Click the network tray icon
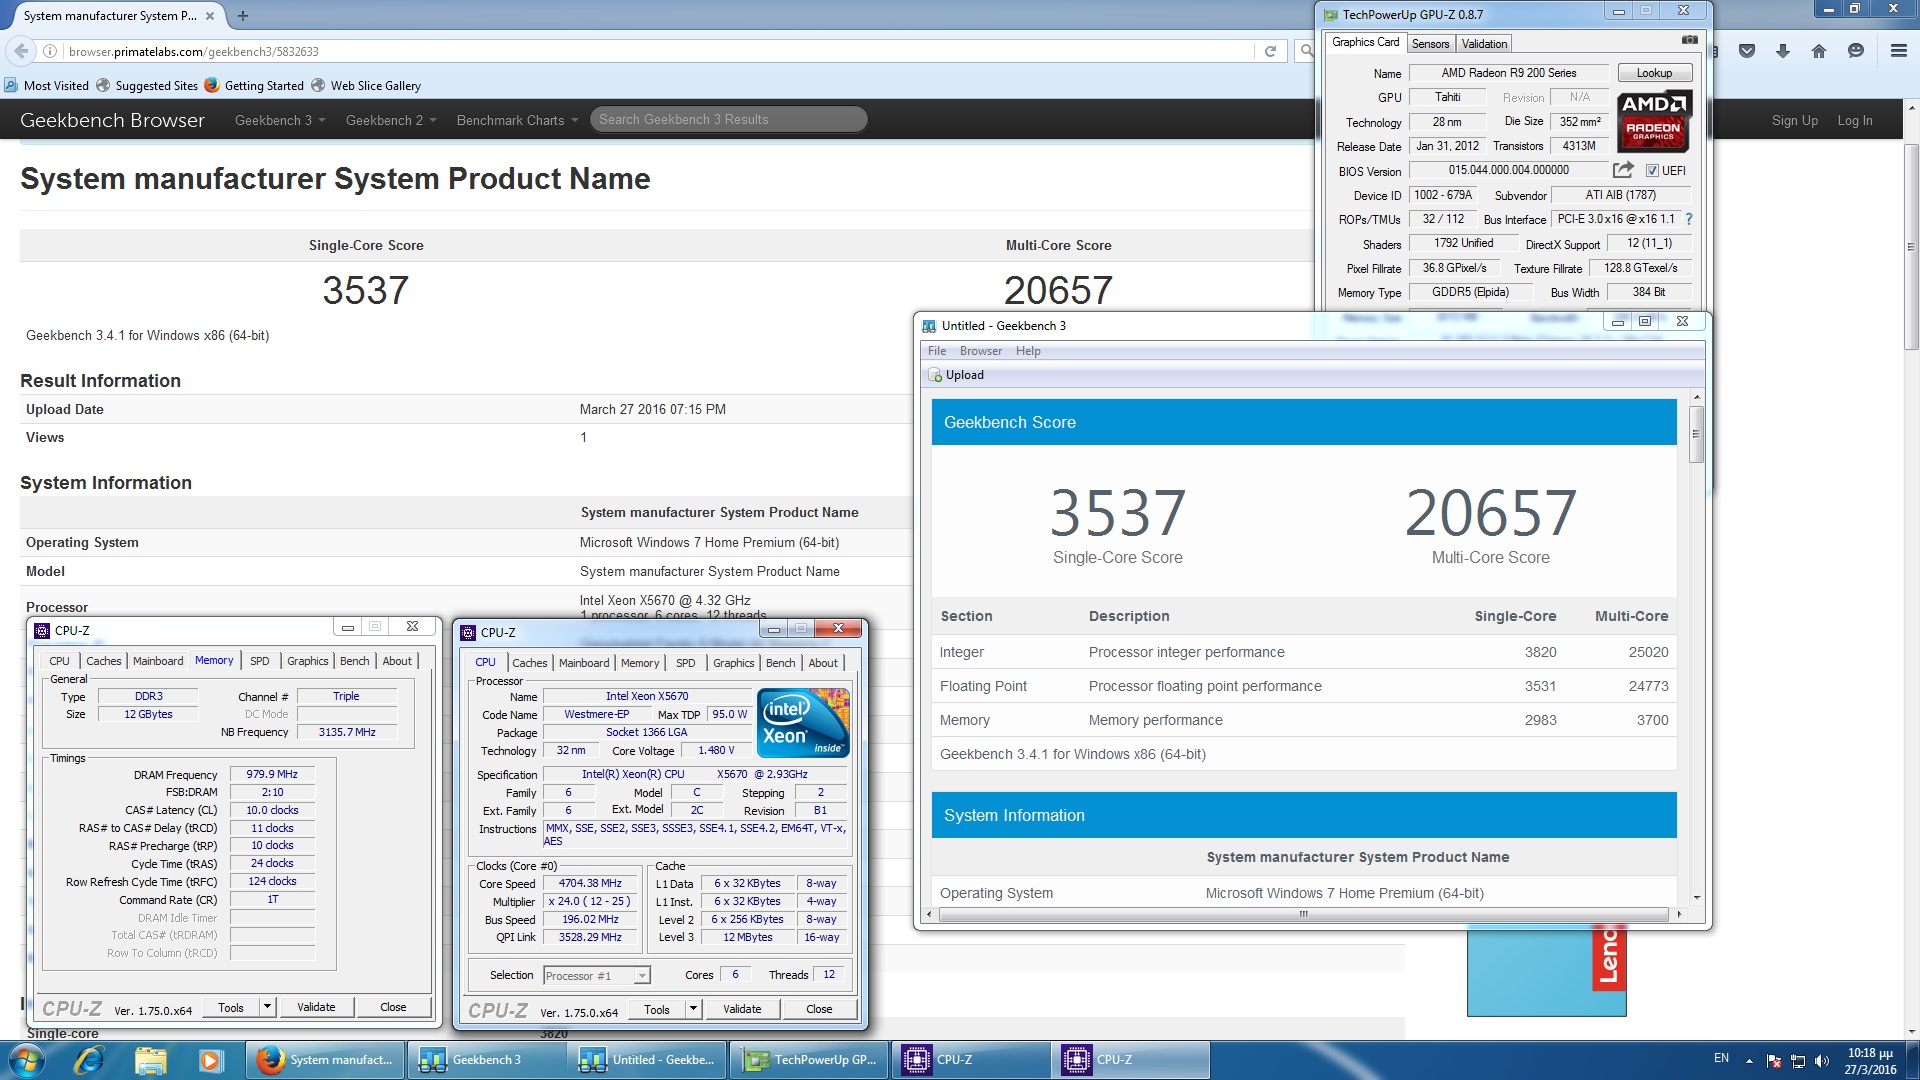1920x1080 pixels. [x=1797, y=1061]
